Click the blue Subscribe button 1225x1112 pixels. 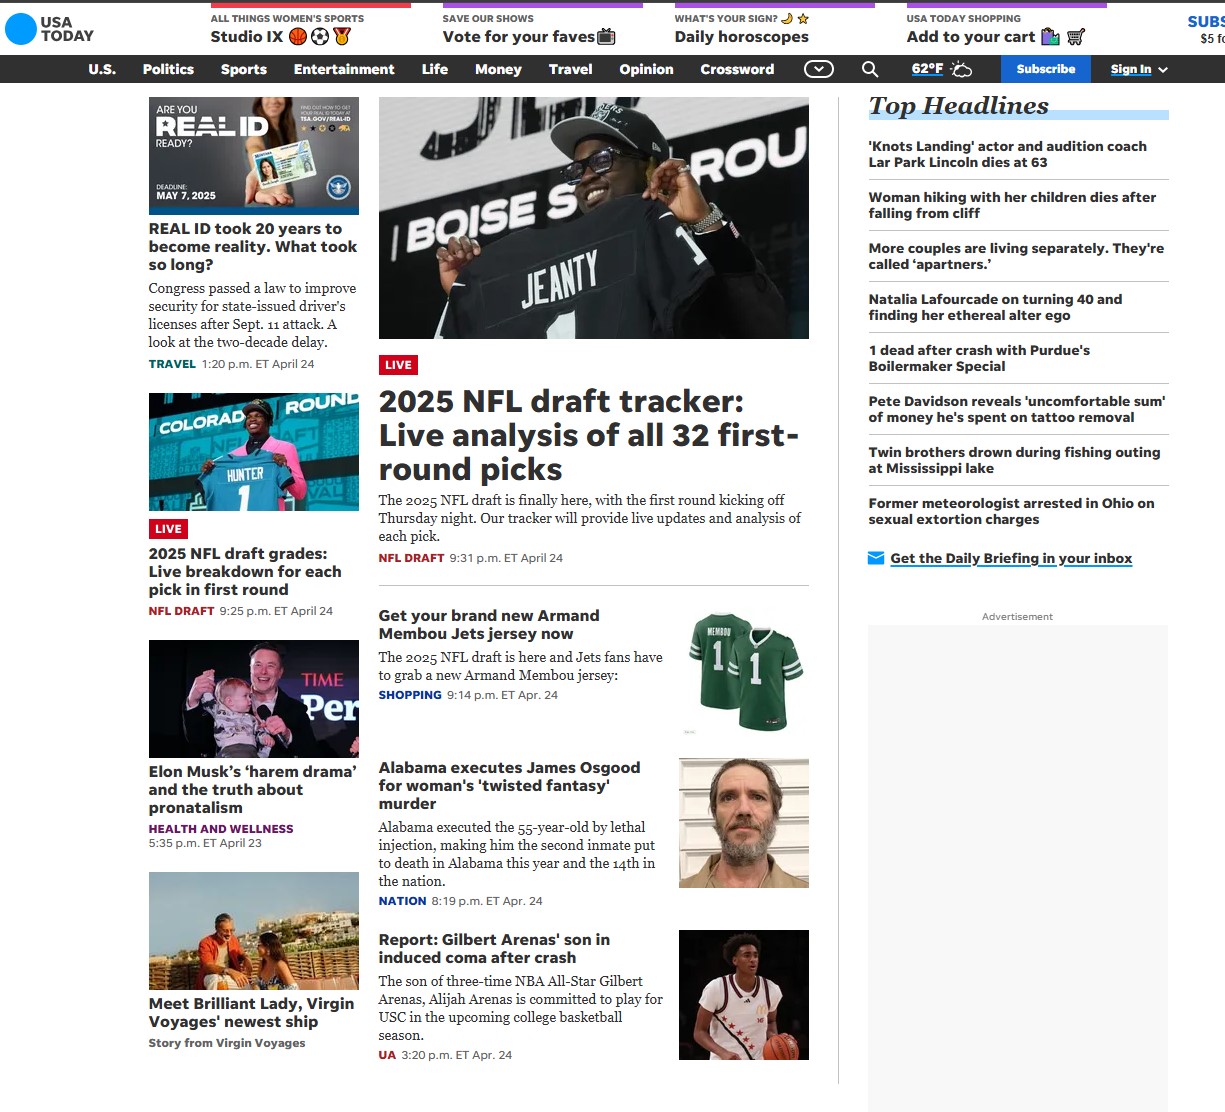tap(1046, 69)
